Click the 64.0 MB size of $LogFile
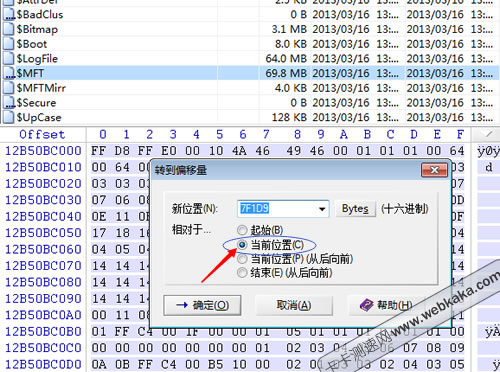Image resolution: width=500 pixels, height=372 pixels. point(286,59)
